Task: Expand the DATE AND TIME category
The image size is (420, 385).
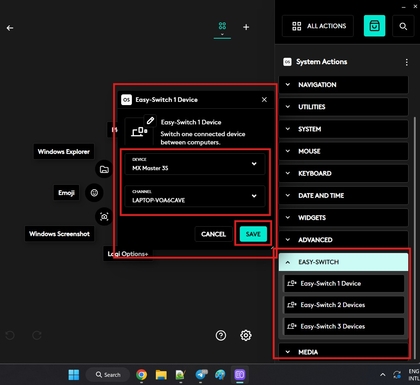Action: point(343,195)
